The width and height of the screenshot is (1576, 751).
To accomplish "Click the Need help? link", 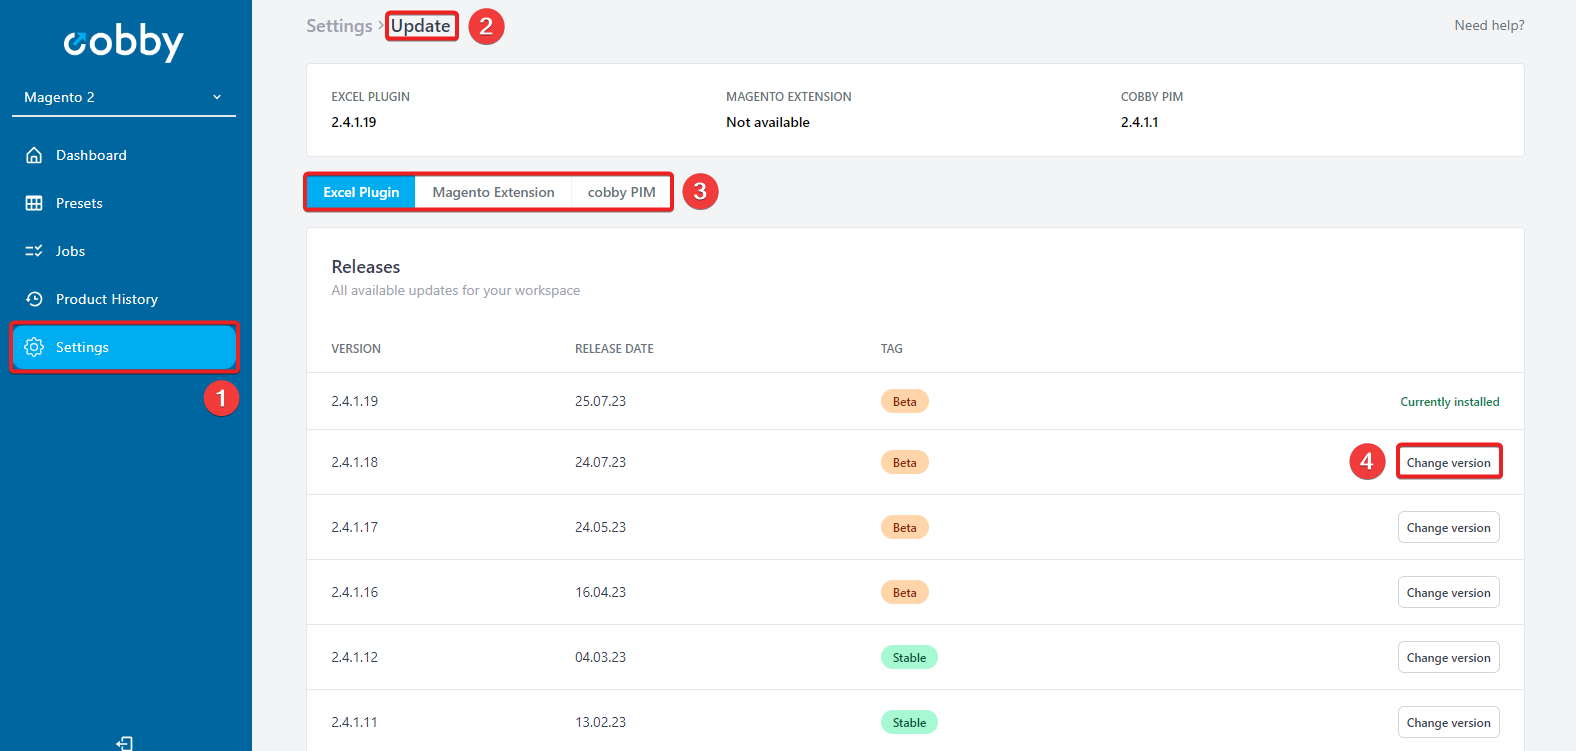I will pyautogui.click(x=1489, y=25).
